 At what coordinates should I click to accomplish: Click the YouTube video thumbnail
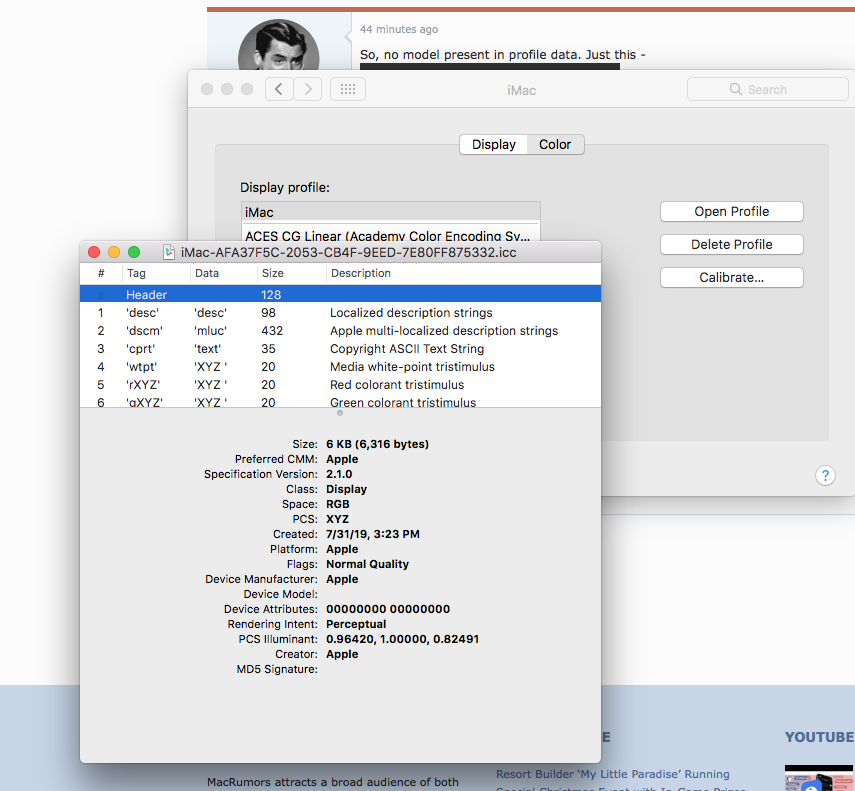coord(820,778)
